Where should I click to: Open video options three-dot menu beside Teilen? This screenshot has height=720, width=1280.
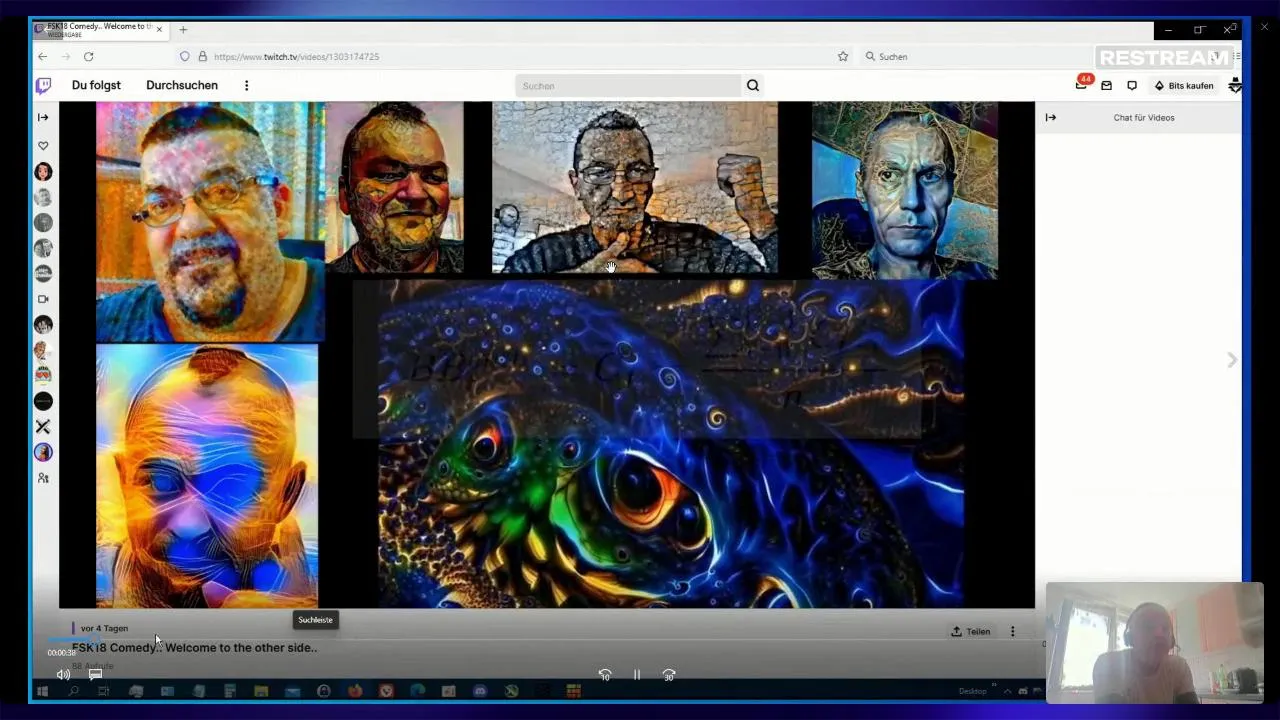1012,631
